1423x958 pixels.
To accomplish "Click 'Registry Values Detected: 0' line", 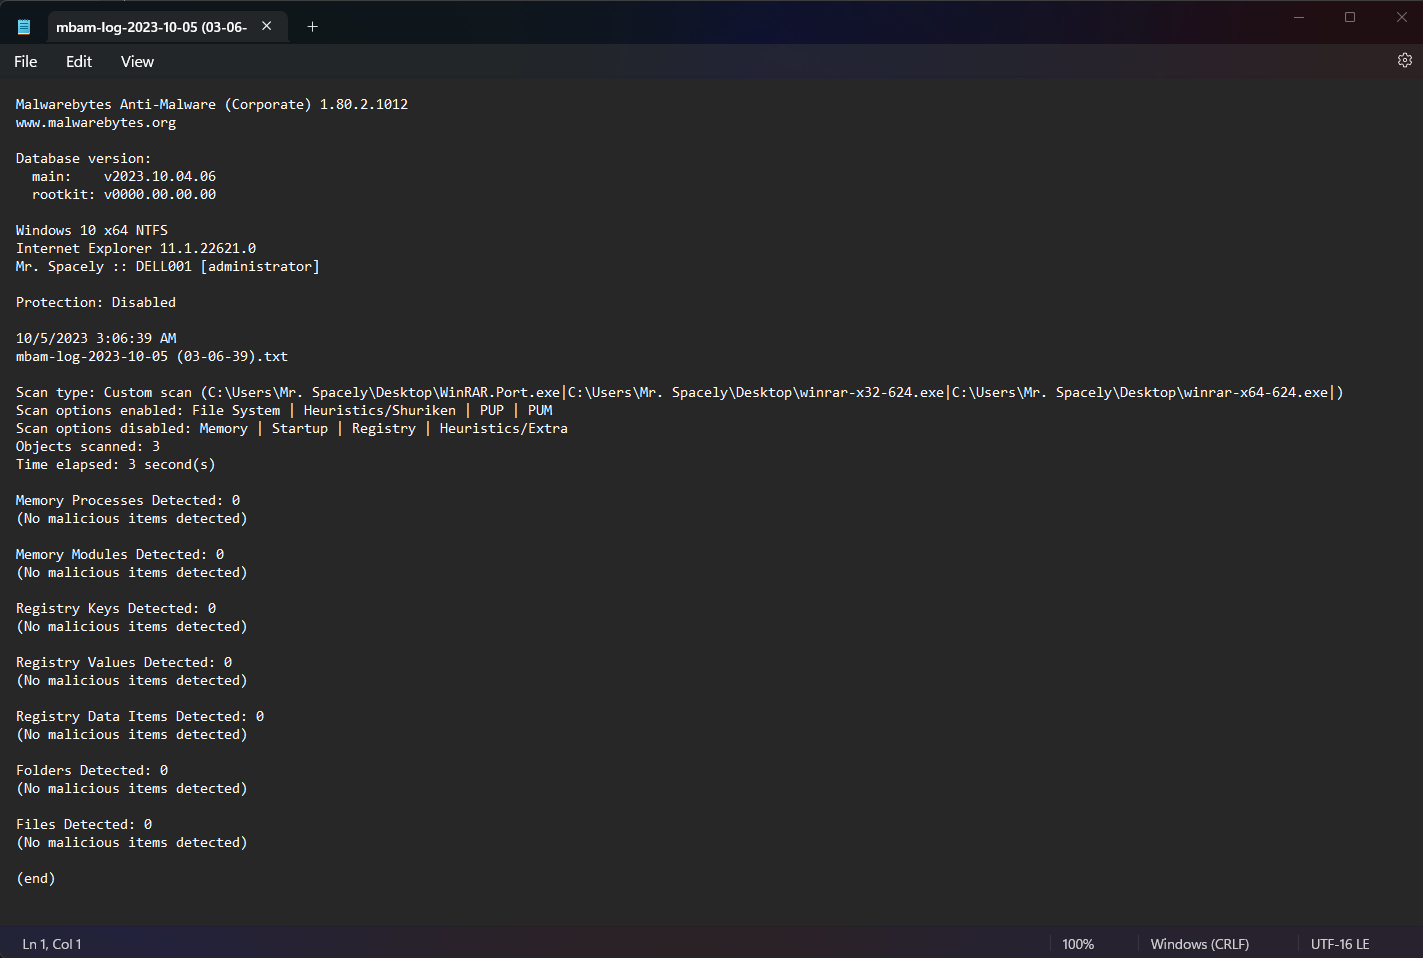I will pyautogui.click(x=124, y=662).
